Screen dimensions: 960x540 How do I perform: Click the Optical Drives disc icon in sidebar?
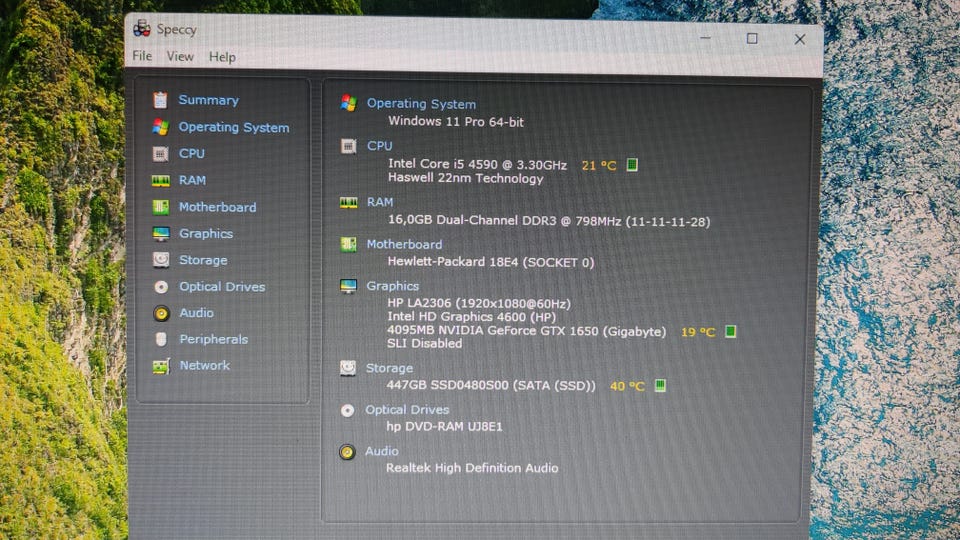coord(161,287)
